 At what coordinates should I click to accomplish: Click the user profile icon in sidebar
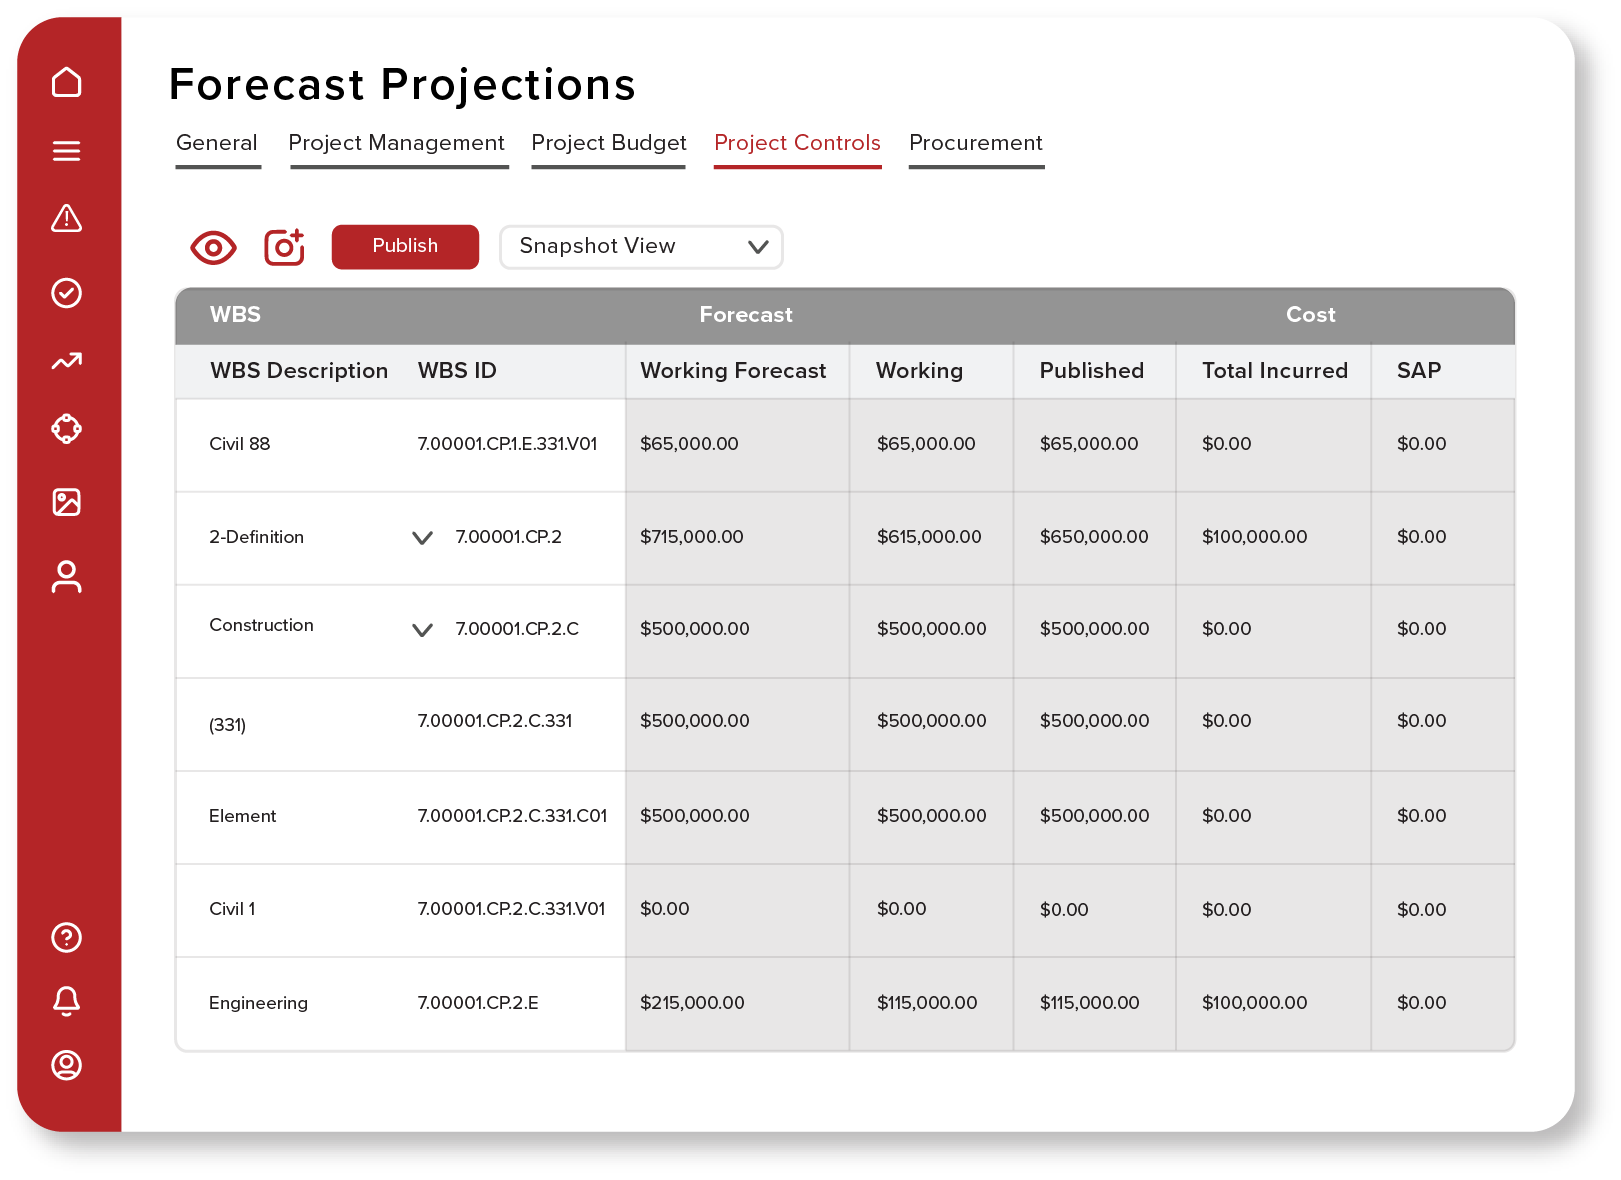click(x=67, y=578)
